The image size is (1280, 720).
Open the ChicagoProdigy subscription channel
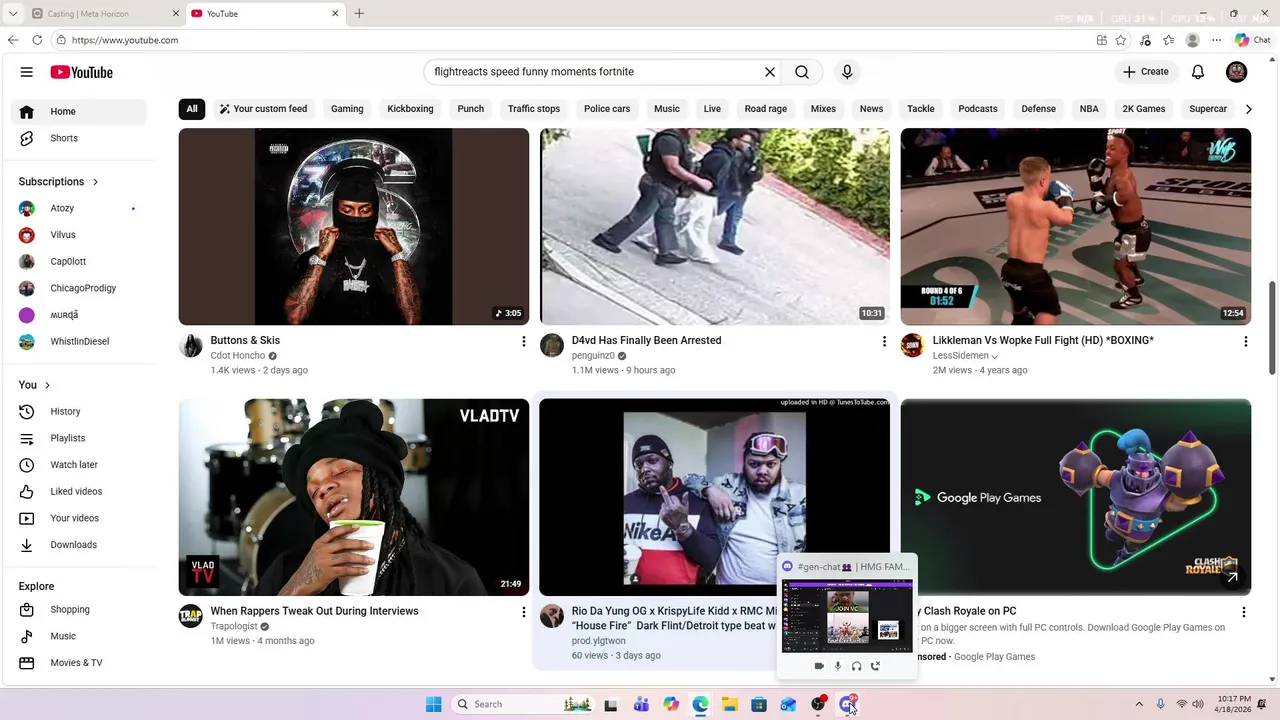(x=76, y=288)
